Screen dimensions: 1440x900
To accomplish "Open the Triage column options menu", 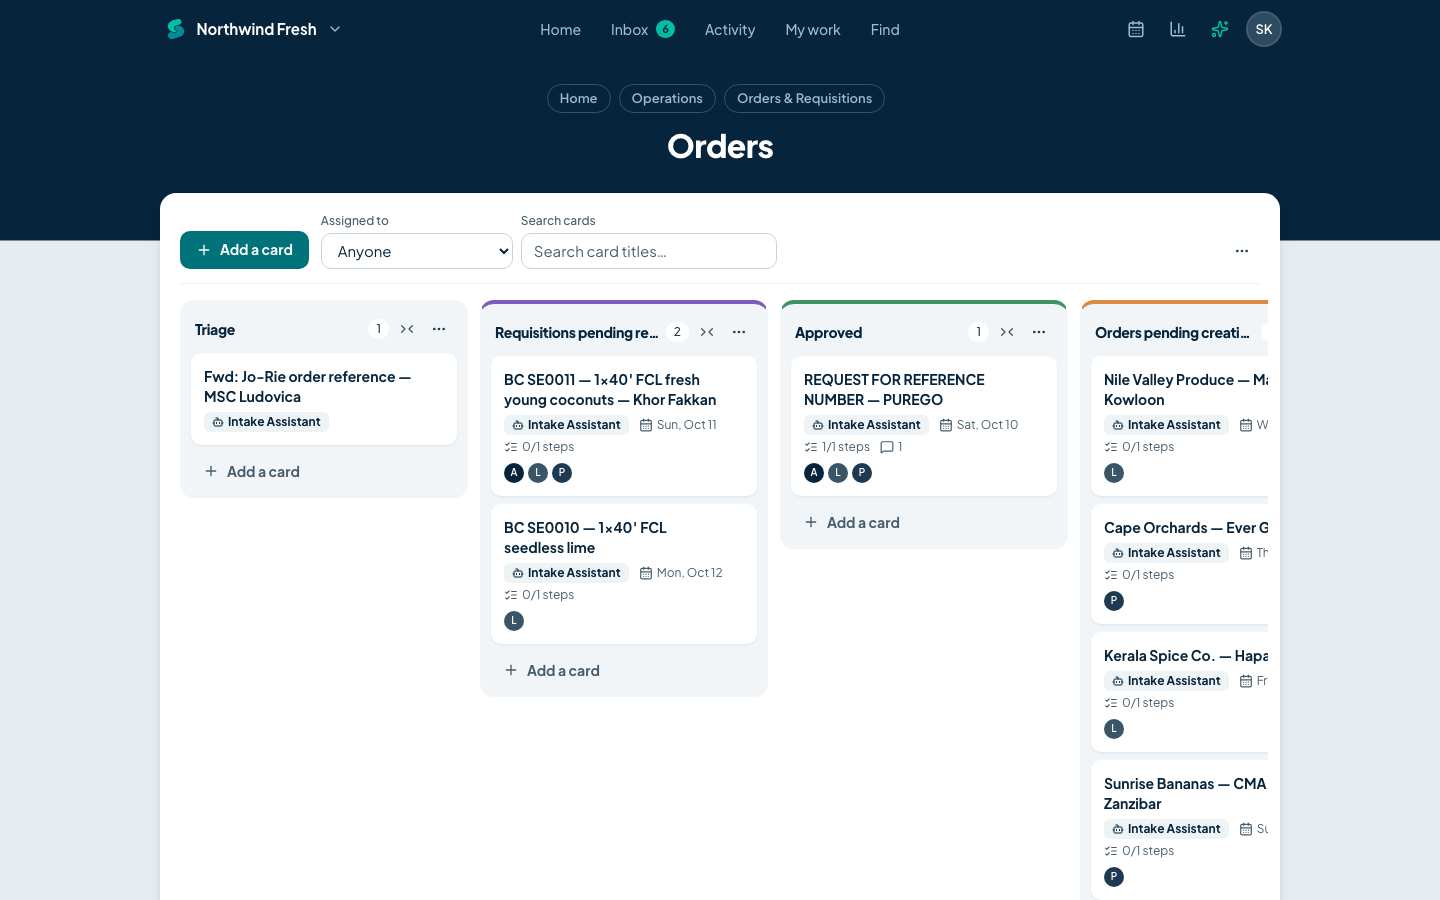I will tap(439, 329).
